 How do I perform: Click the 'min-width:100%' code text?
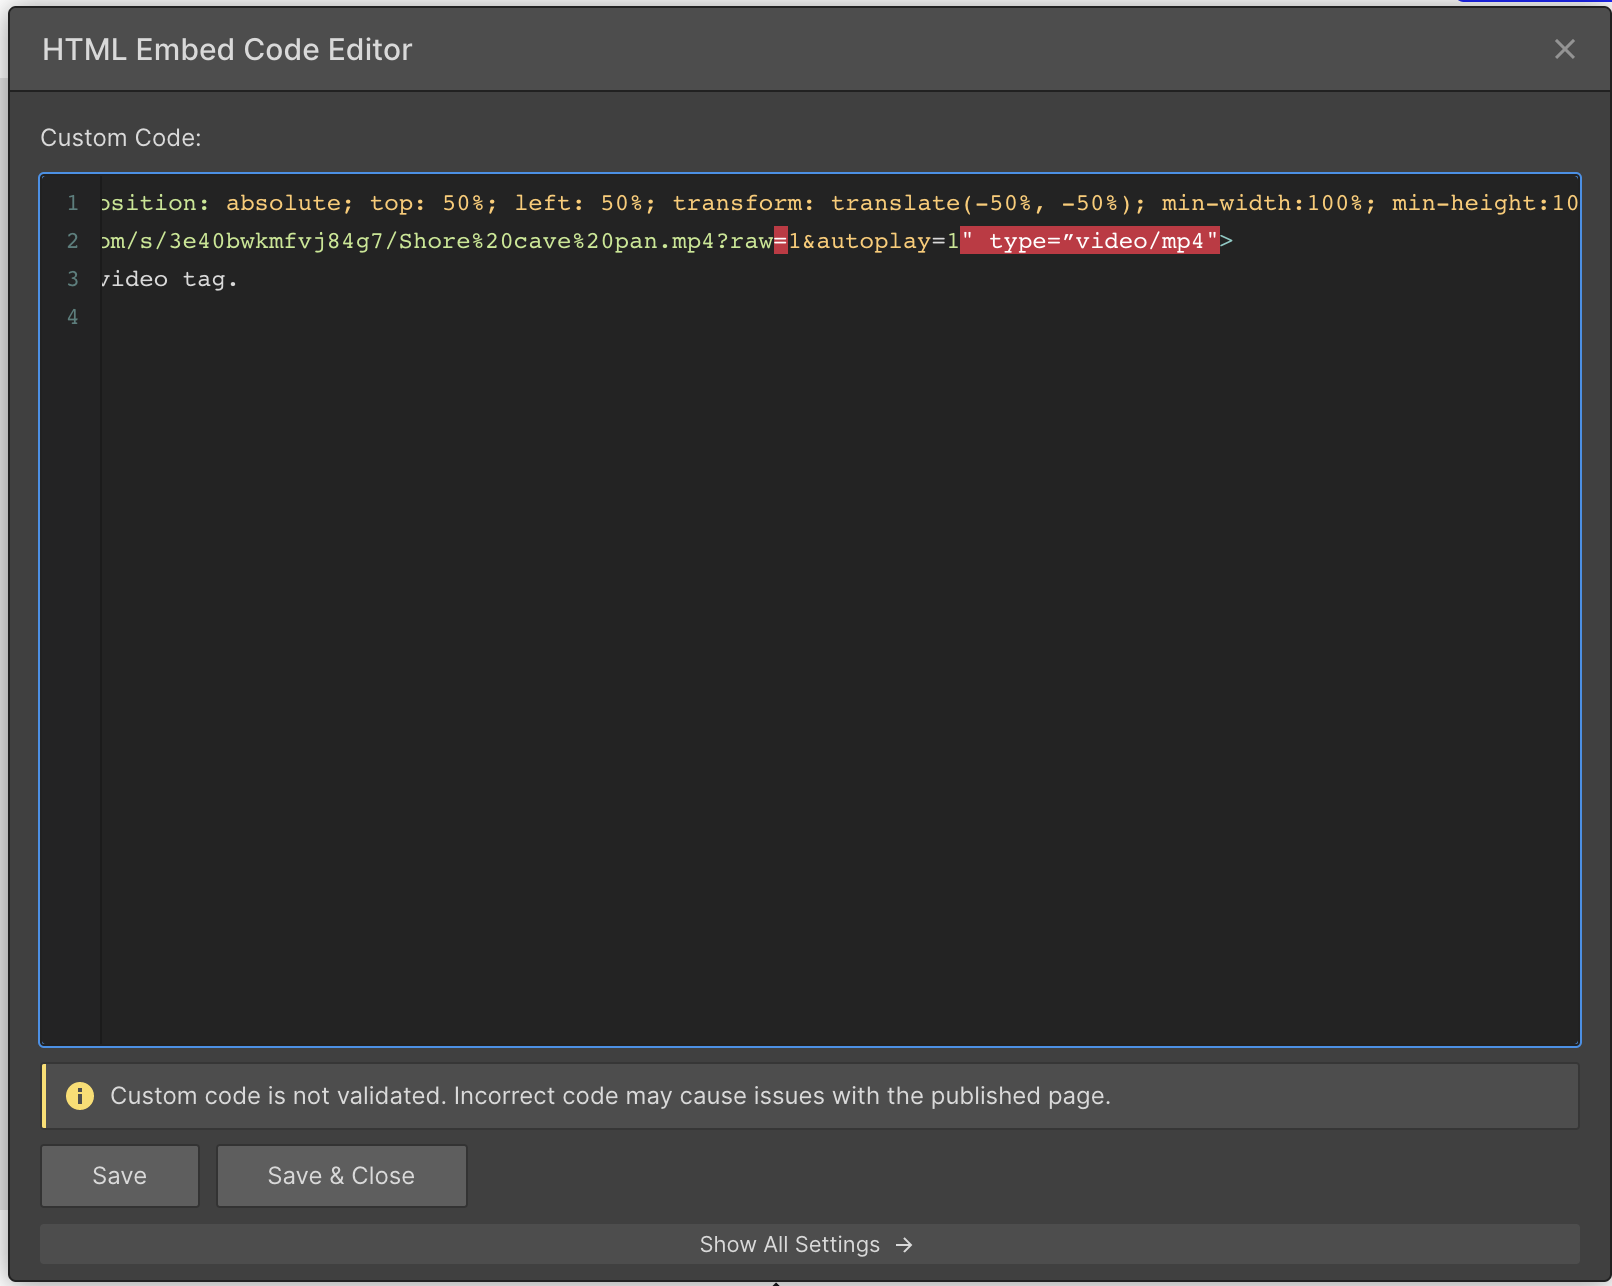click(1262, 203)
